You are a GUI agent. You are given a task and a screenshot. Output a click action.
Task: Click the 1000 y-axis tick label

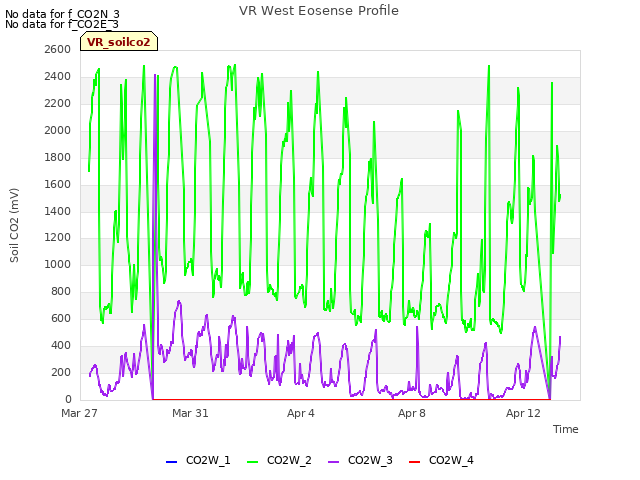(x=58, y=264)
